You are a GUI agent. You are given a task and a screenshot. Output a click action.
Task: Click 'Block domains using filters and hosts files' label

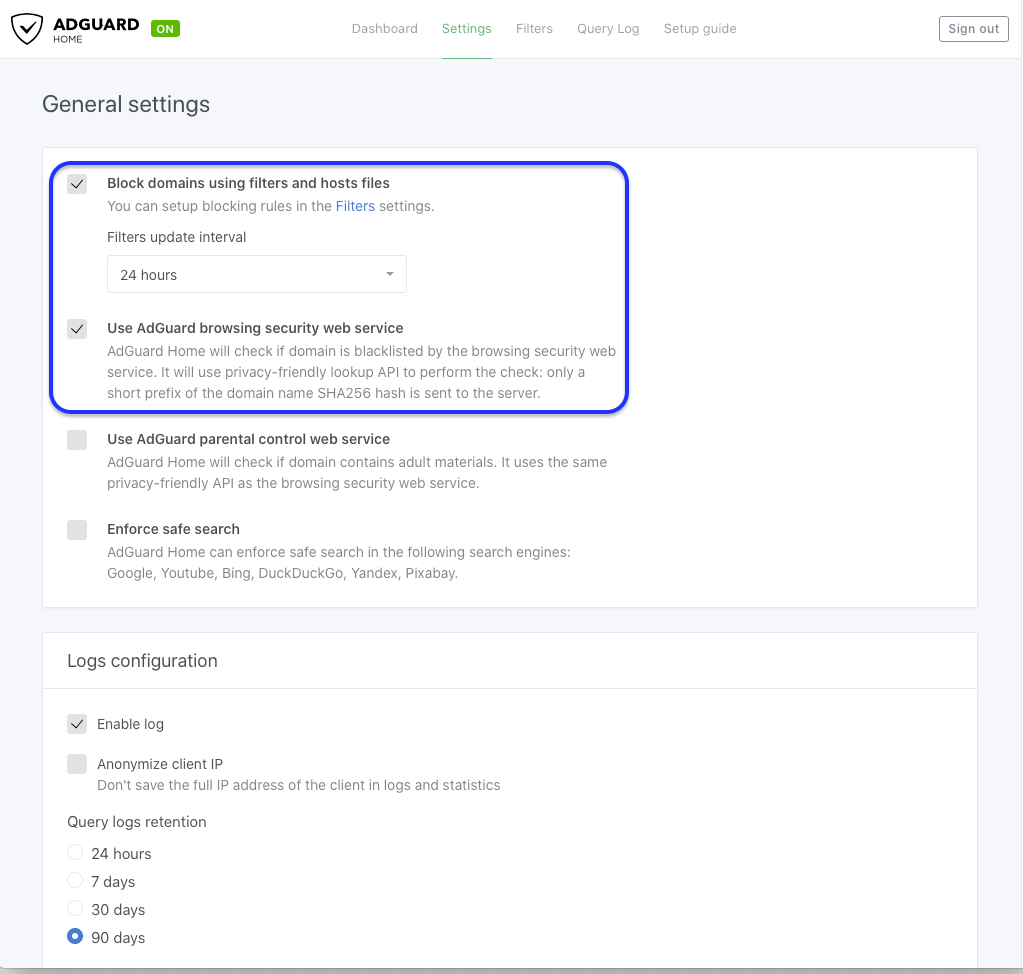[249, 183]
